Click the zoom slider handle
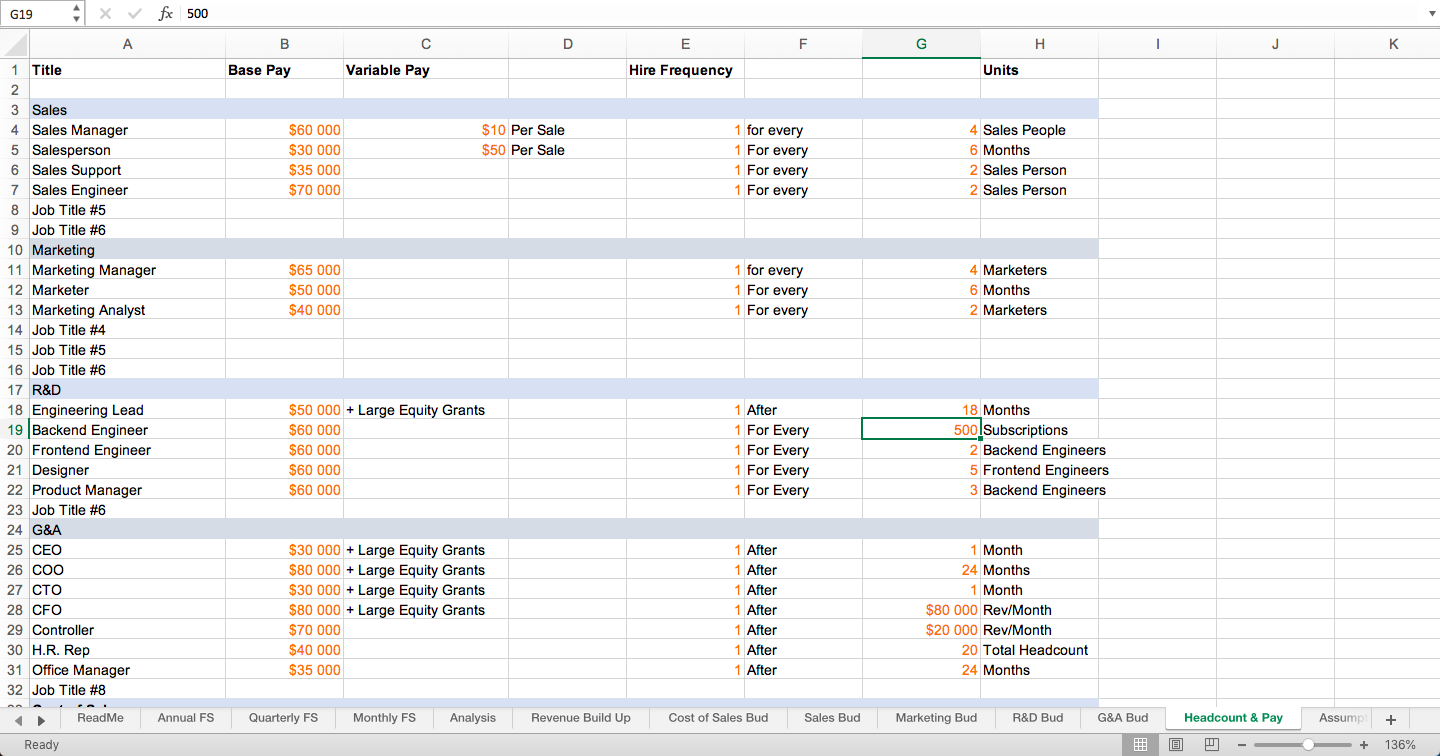The height and width of the screenshot is (756, 1440). 1308,745
